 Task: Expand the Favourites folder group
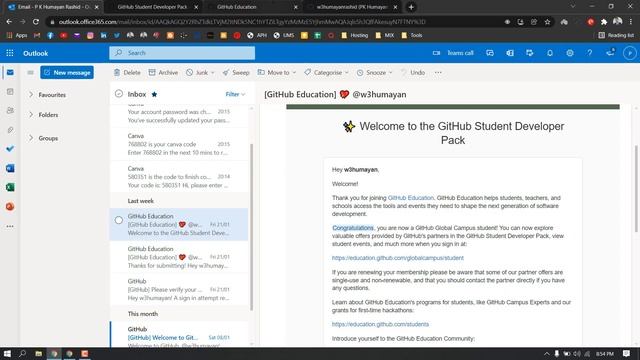[x=31, y=95]
